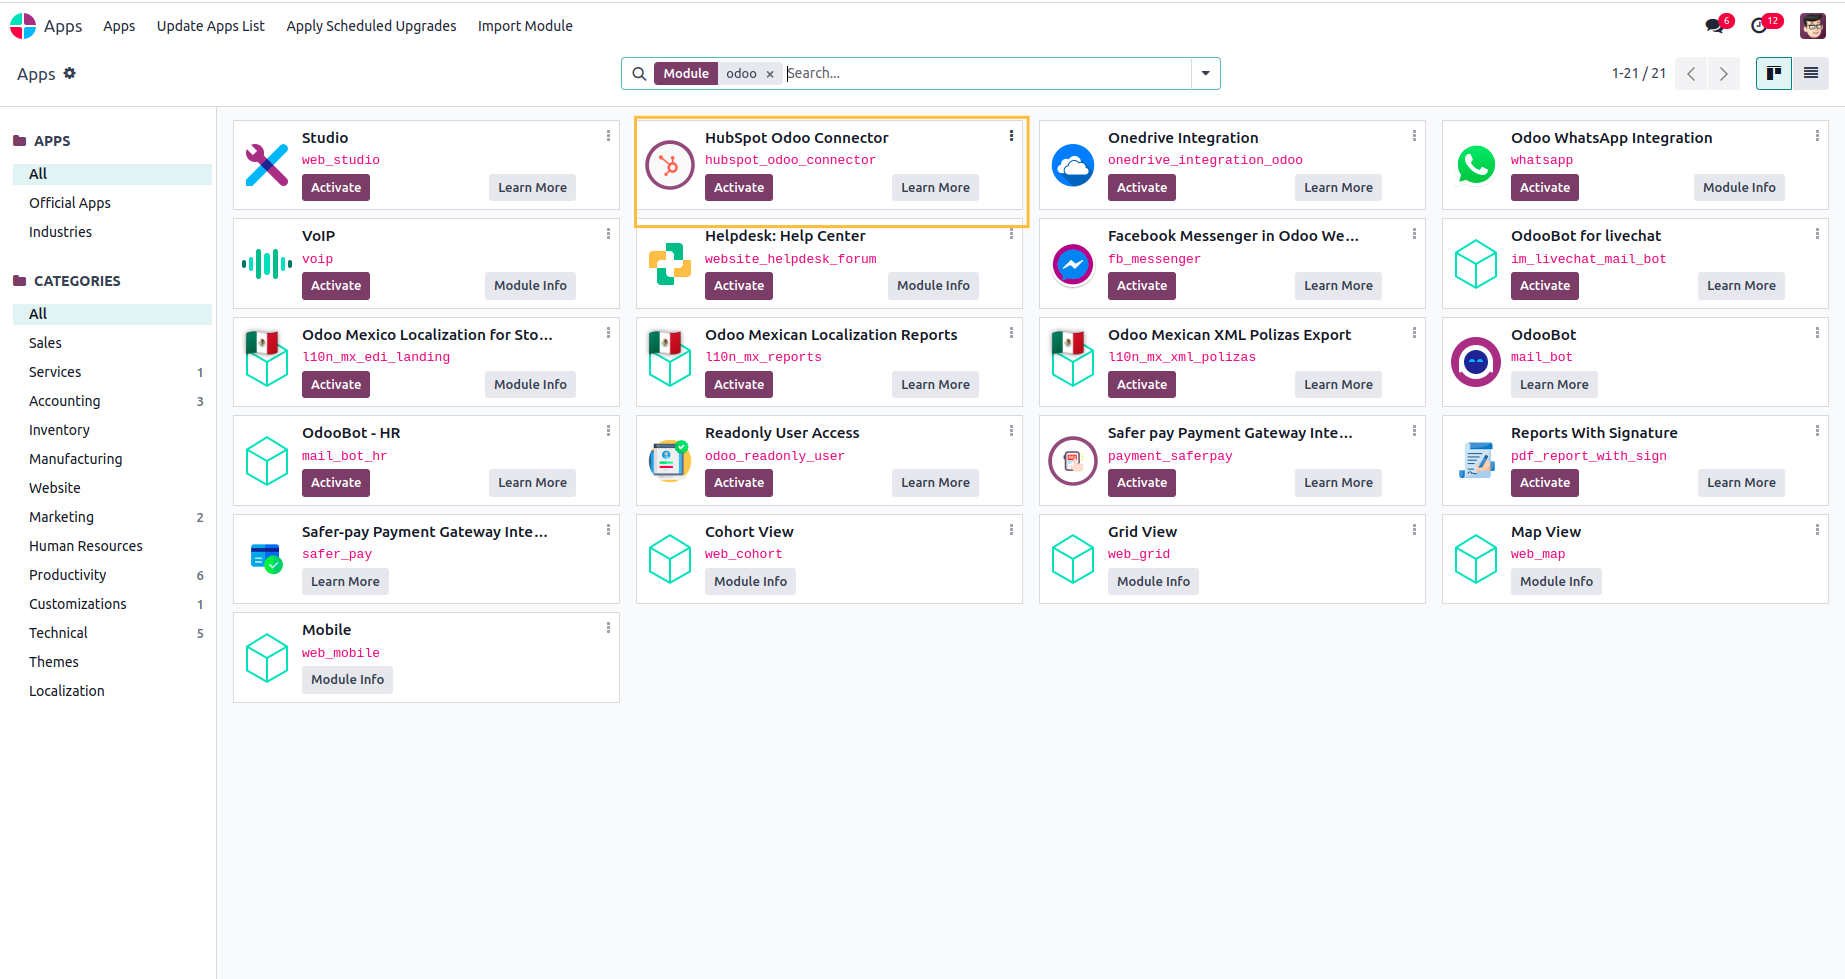This screenshot has height=979, width=1845.
Task: Click the Facebook Messenger app icon
Action: (x=1073, y=264)
